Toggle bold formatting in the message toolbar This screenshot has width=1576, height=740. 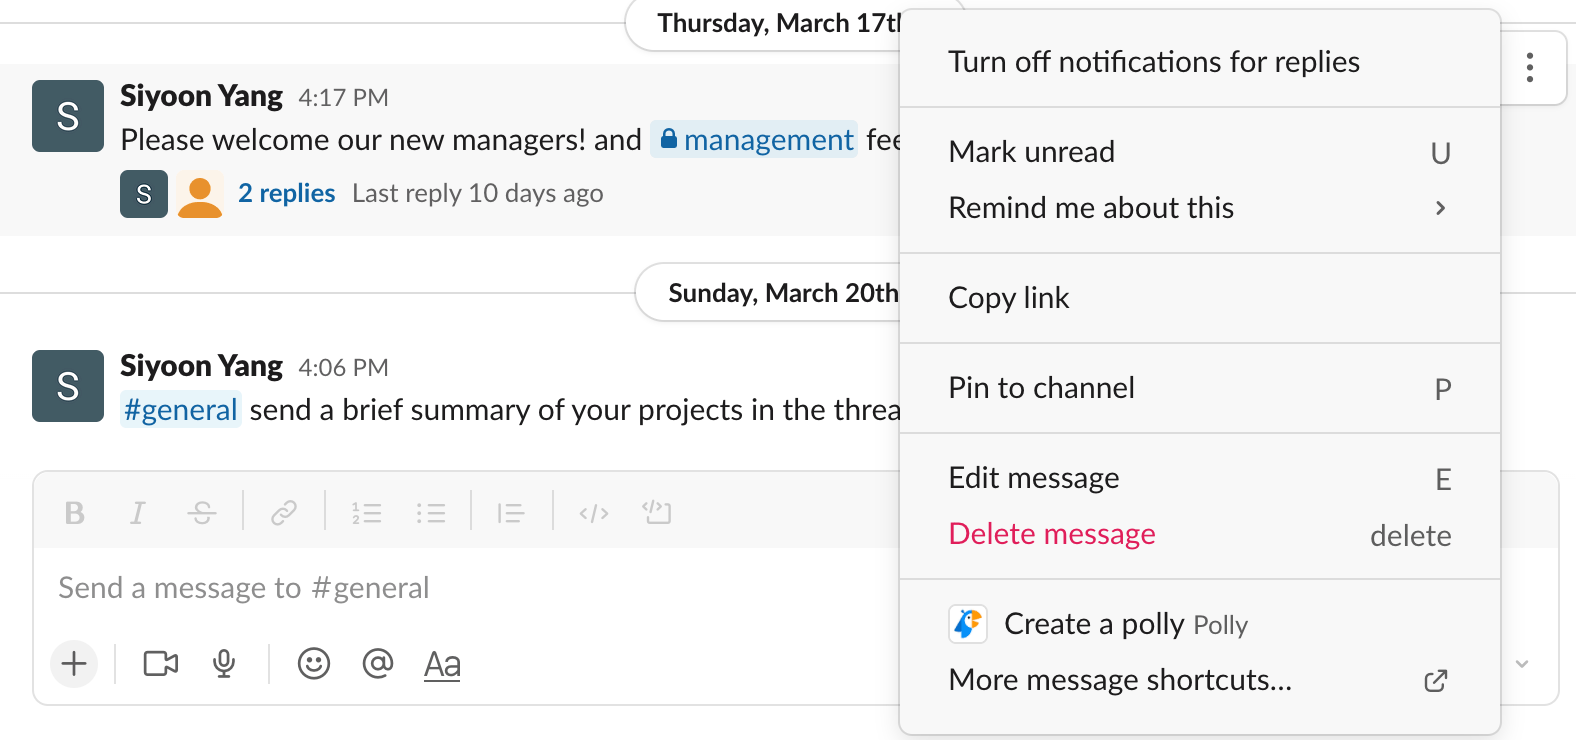tap(74, 512)
